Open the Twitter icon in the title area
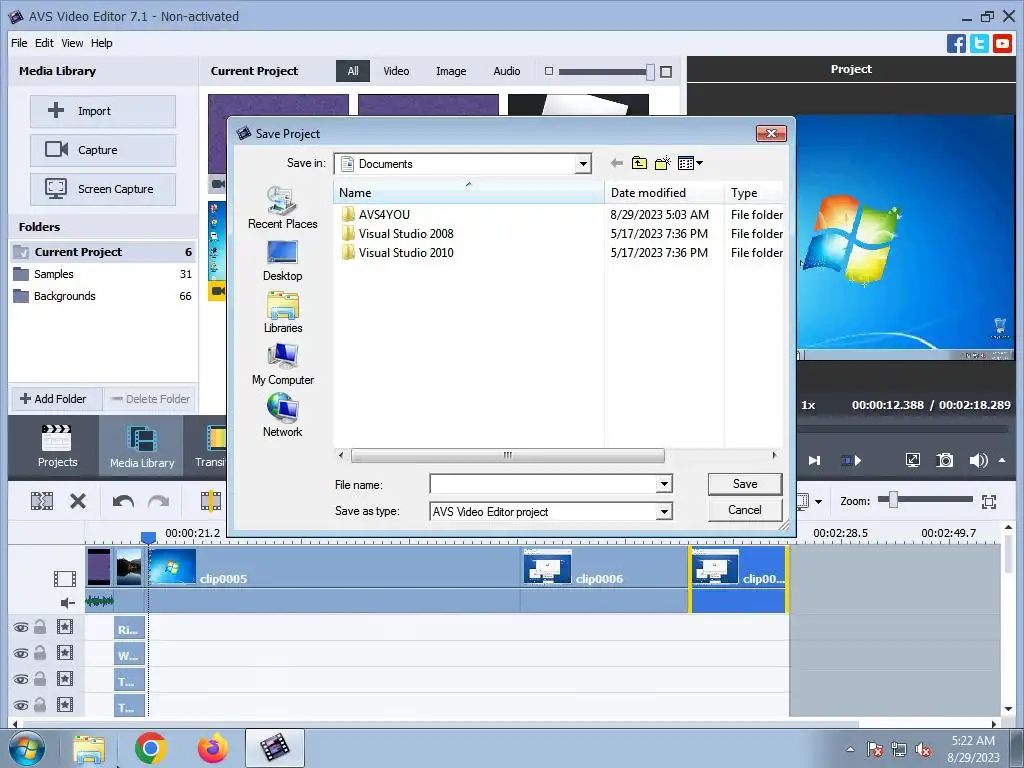Viewport: 1024px width, 768px height. (x=979, y=44)
